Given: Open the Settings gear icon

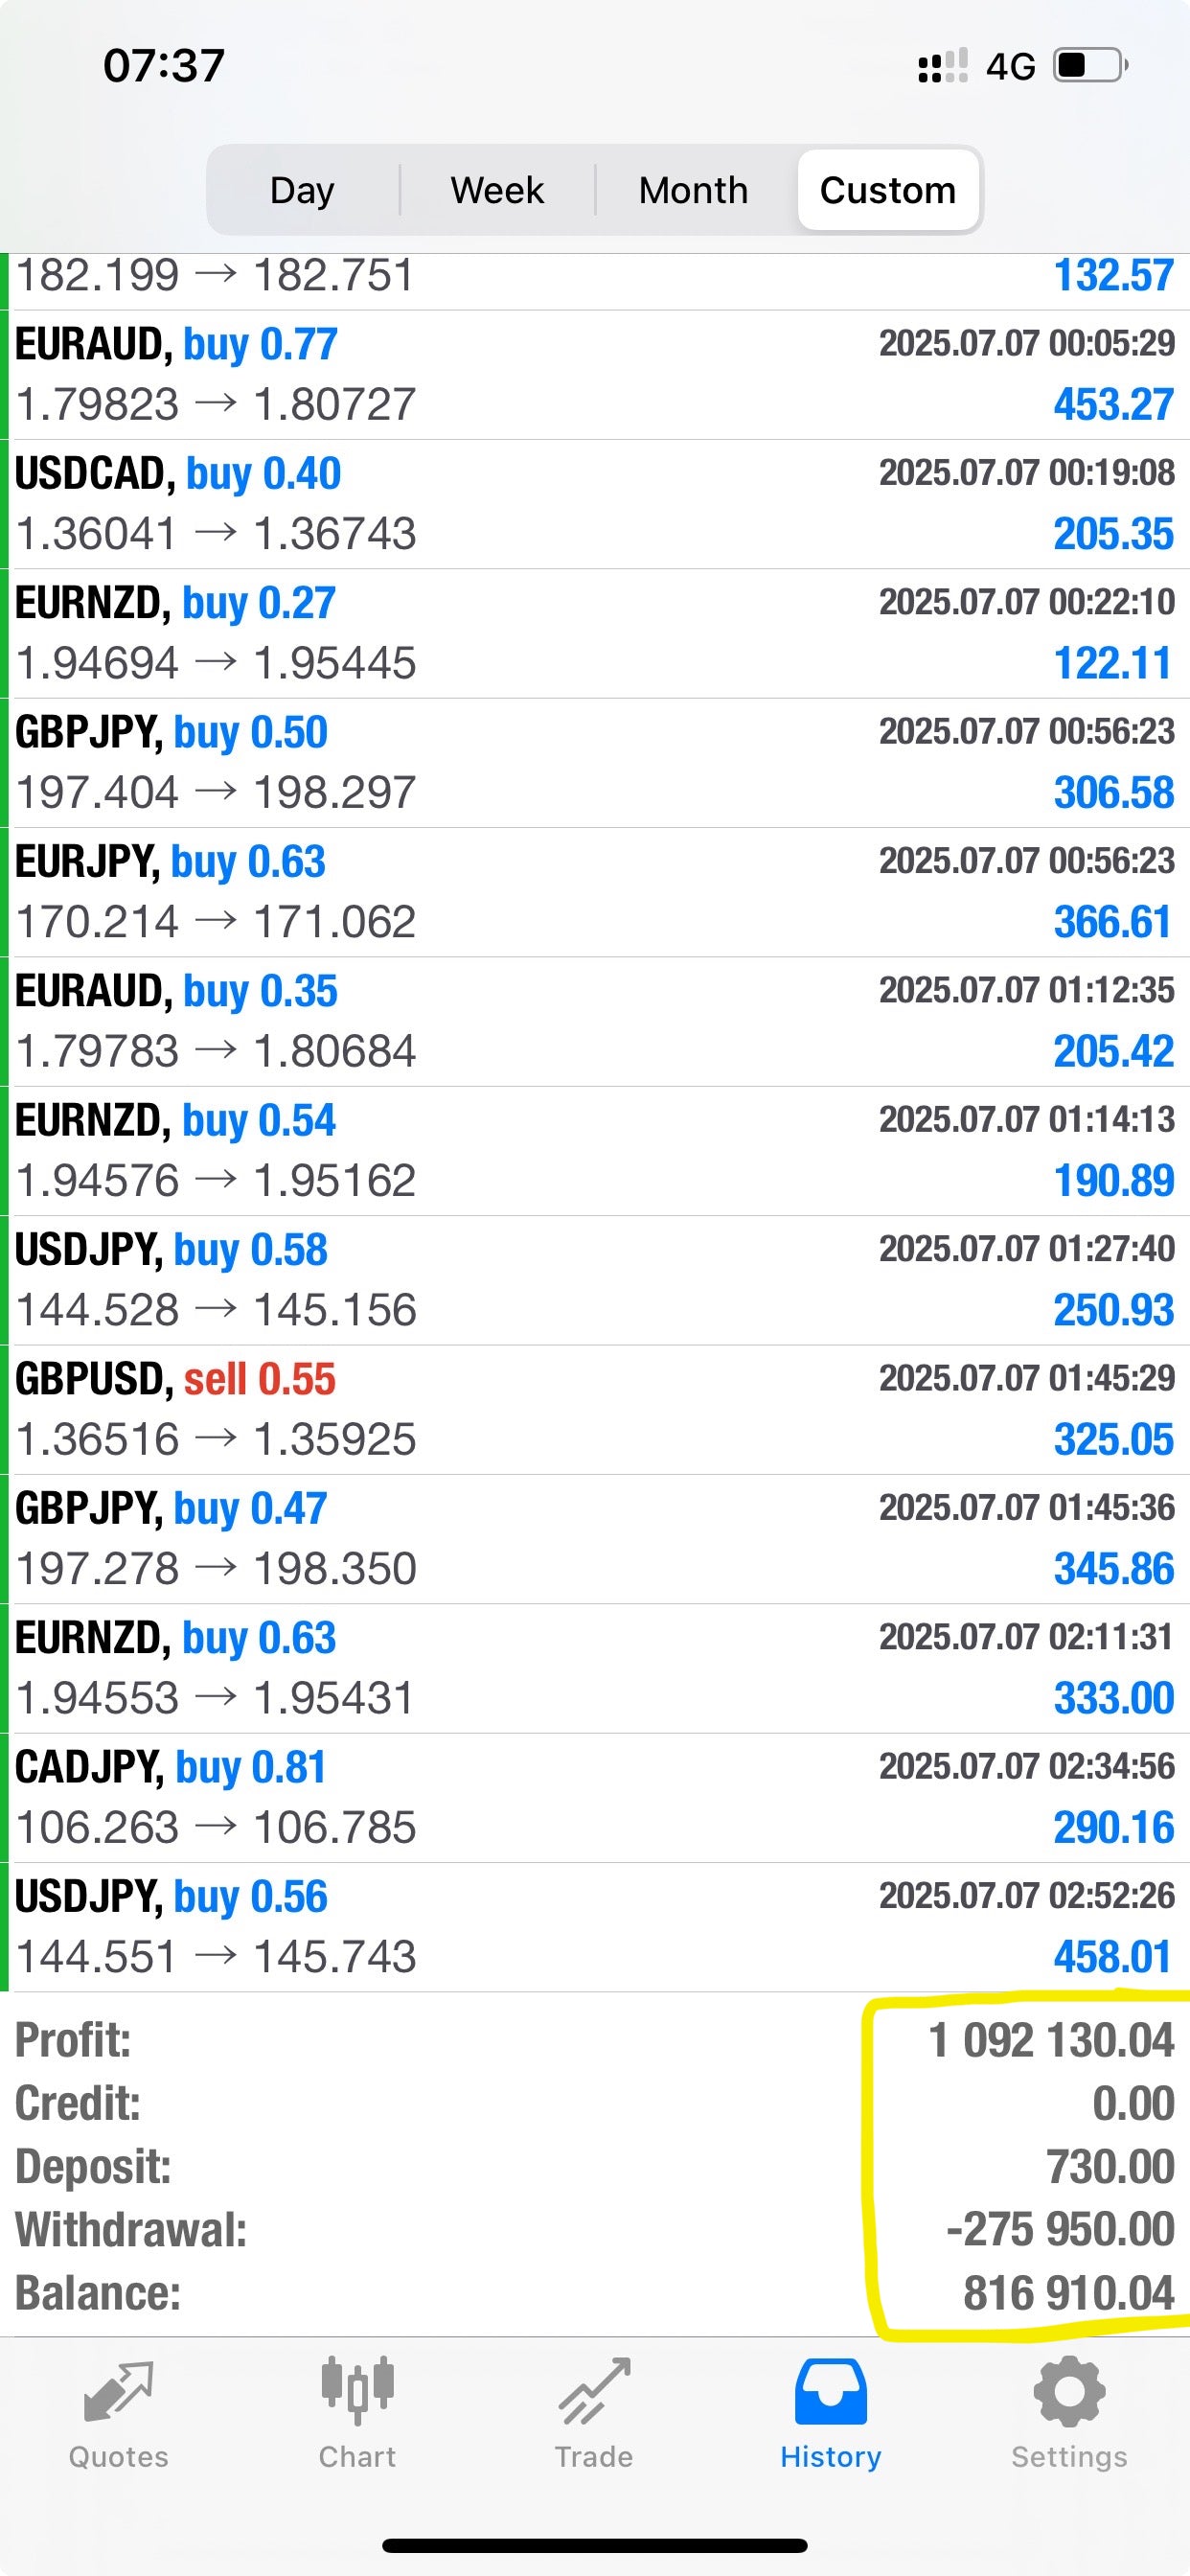Looking at the screenshot, I should pos(1069,2392).
